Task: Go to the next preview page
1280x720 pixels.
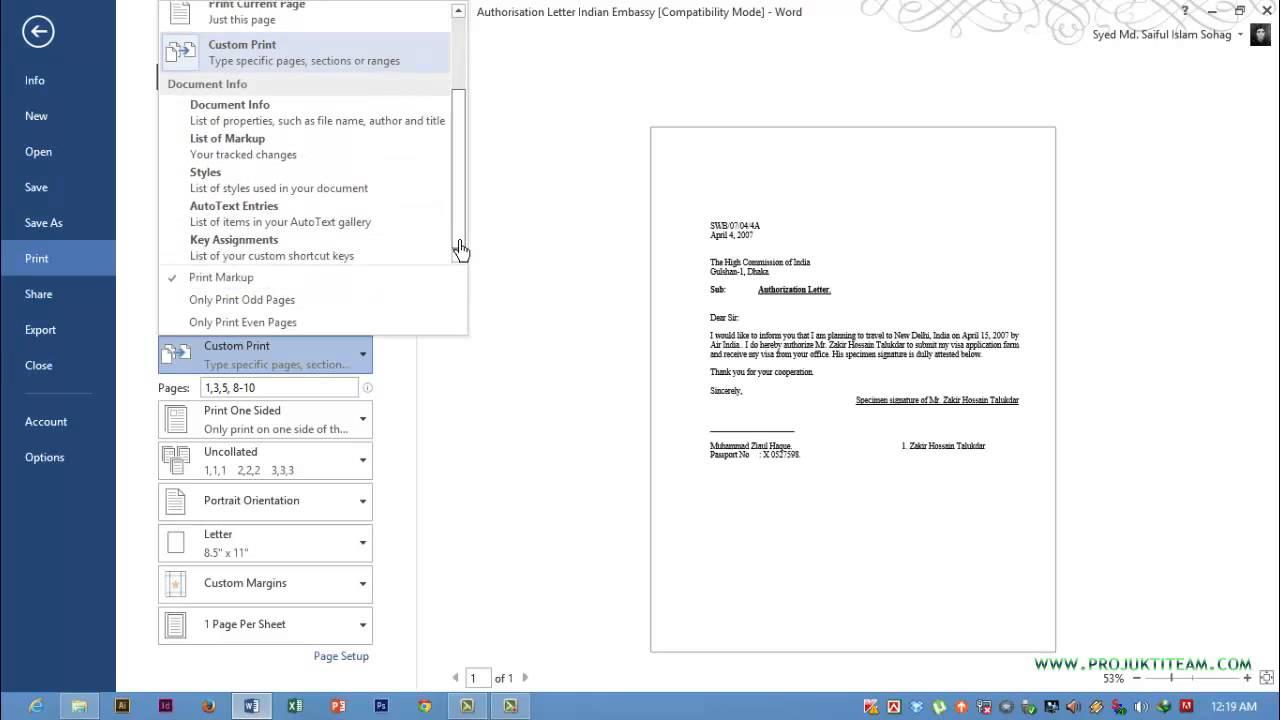Action: point(526,678)
